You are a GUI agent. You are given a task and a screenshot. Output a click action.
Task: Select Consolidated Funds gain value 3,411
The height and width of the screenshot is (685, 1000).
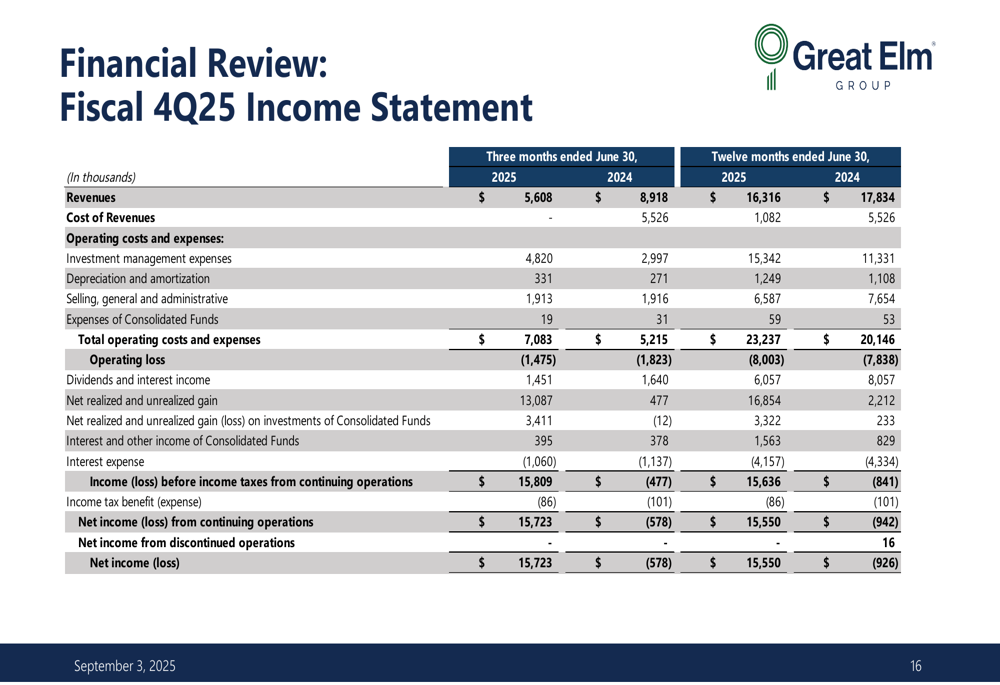click(x=539, y=421)
